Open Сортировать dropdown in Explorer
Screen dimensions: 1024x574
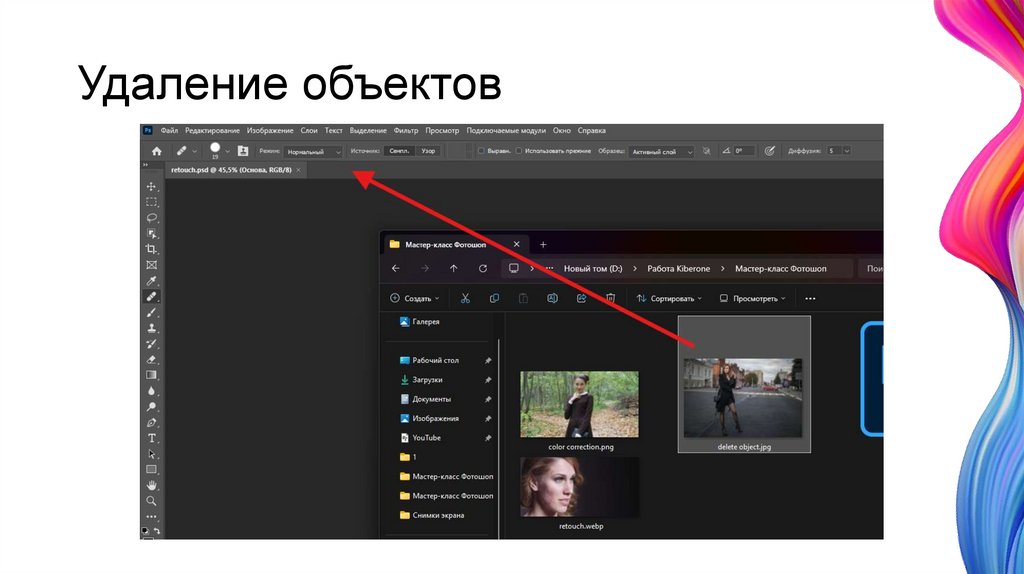[669, 298]
